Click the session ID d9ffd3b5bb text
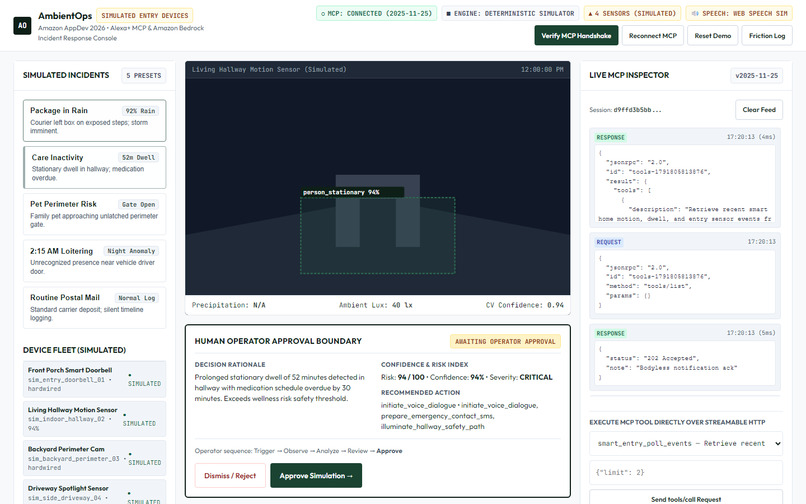This screenshot has width=806, height=504. (x=637, y=110)
